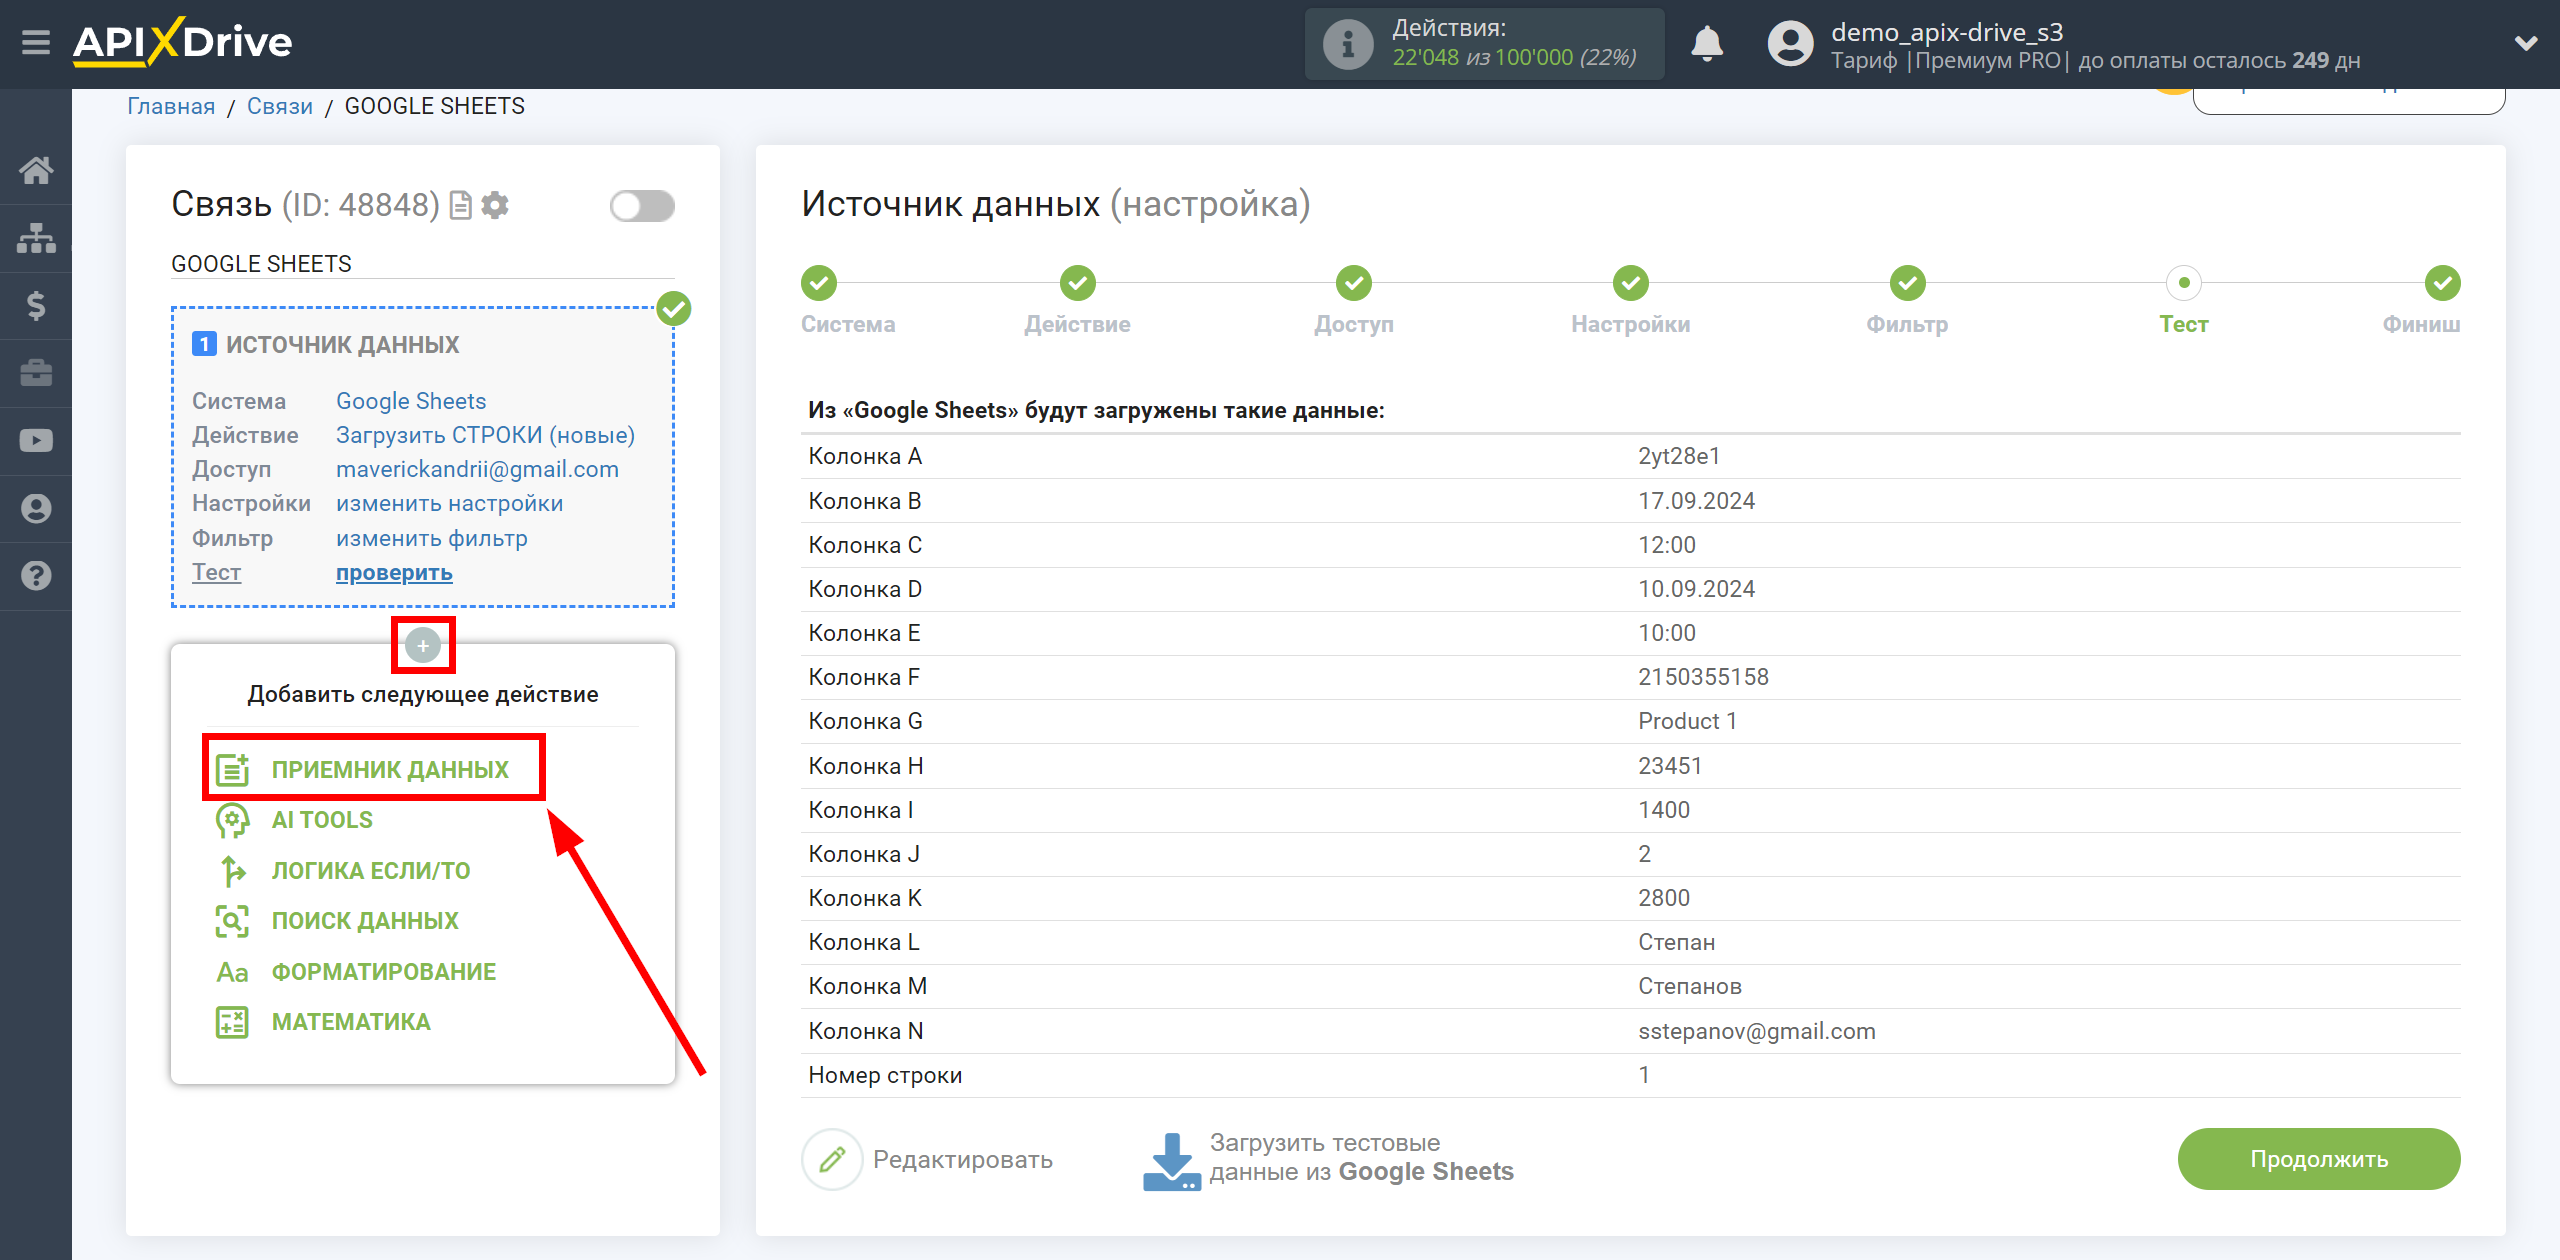
Task: Copy connection via document icon
Action: point(460,205)
